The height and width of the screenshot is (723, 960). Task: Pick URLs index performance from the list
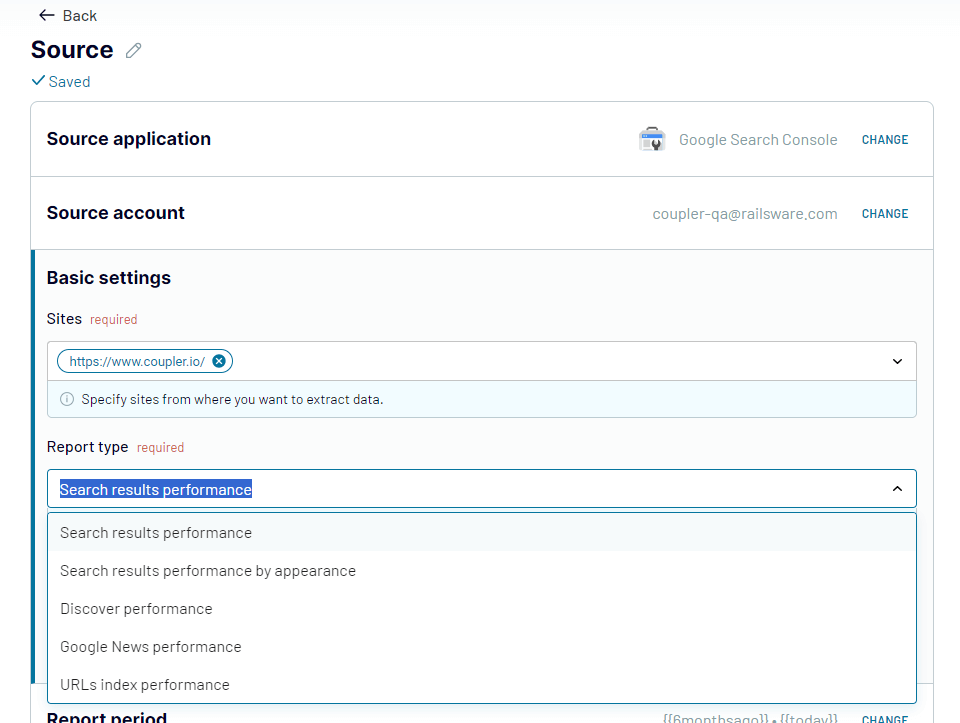pos(145,684)
